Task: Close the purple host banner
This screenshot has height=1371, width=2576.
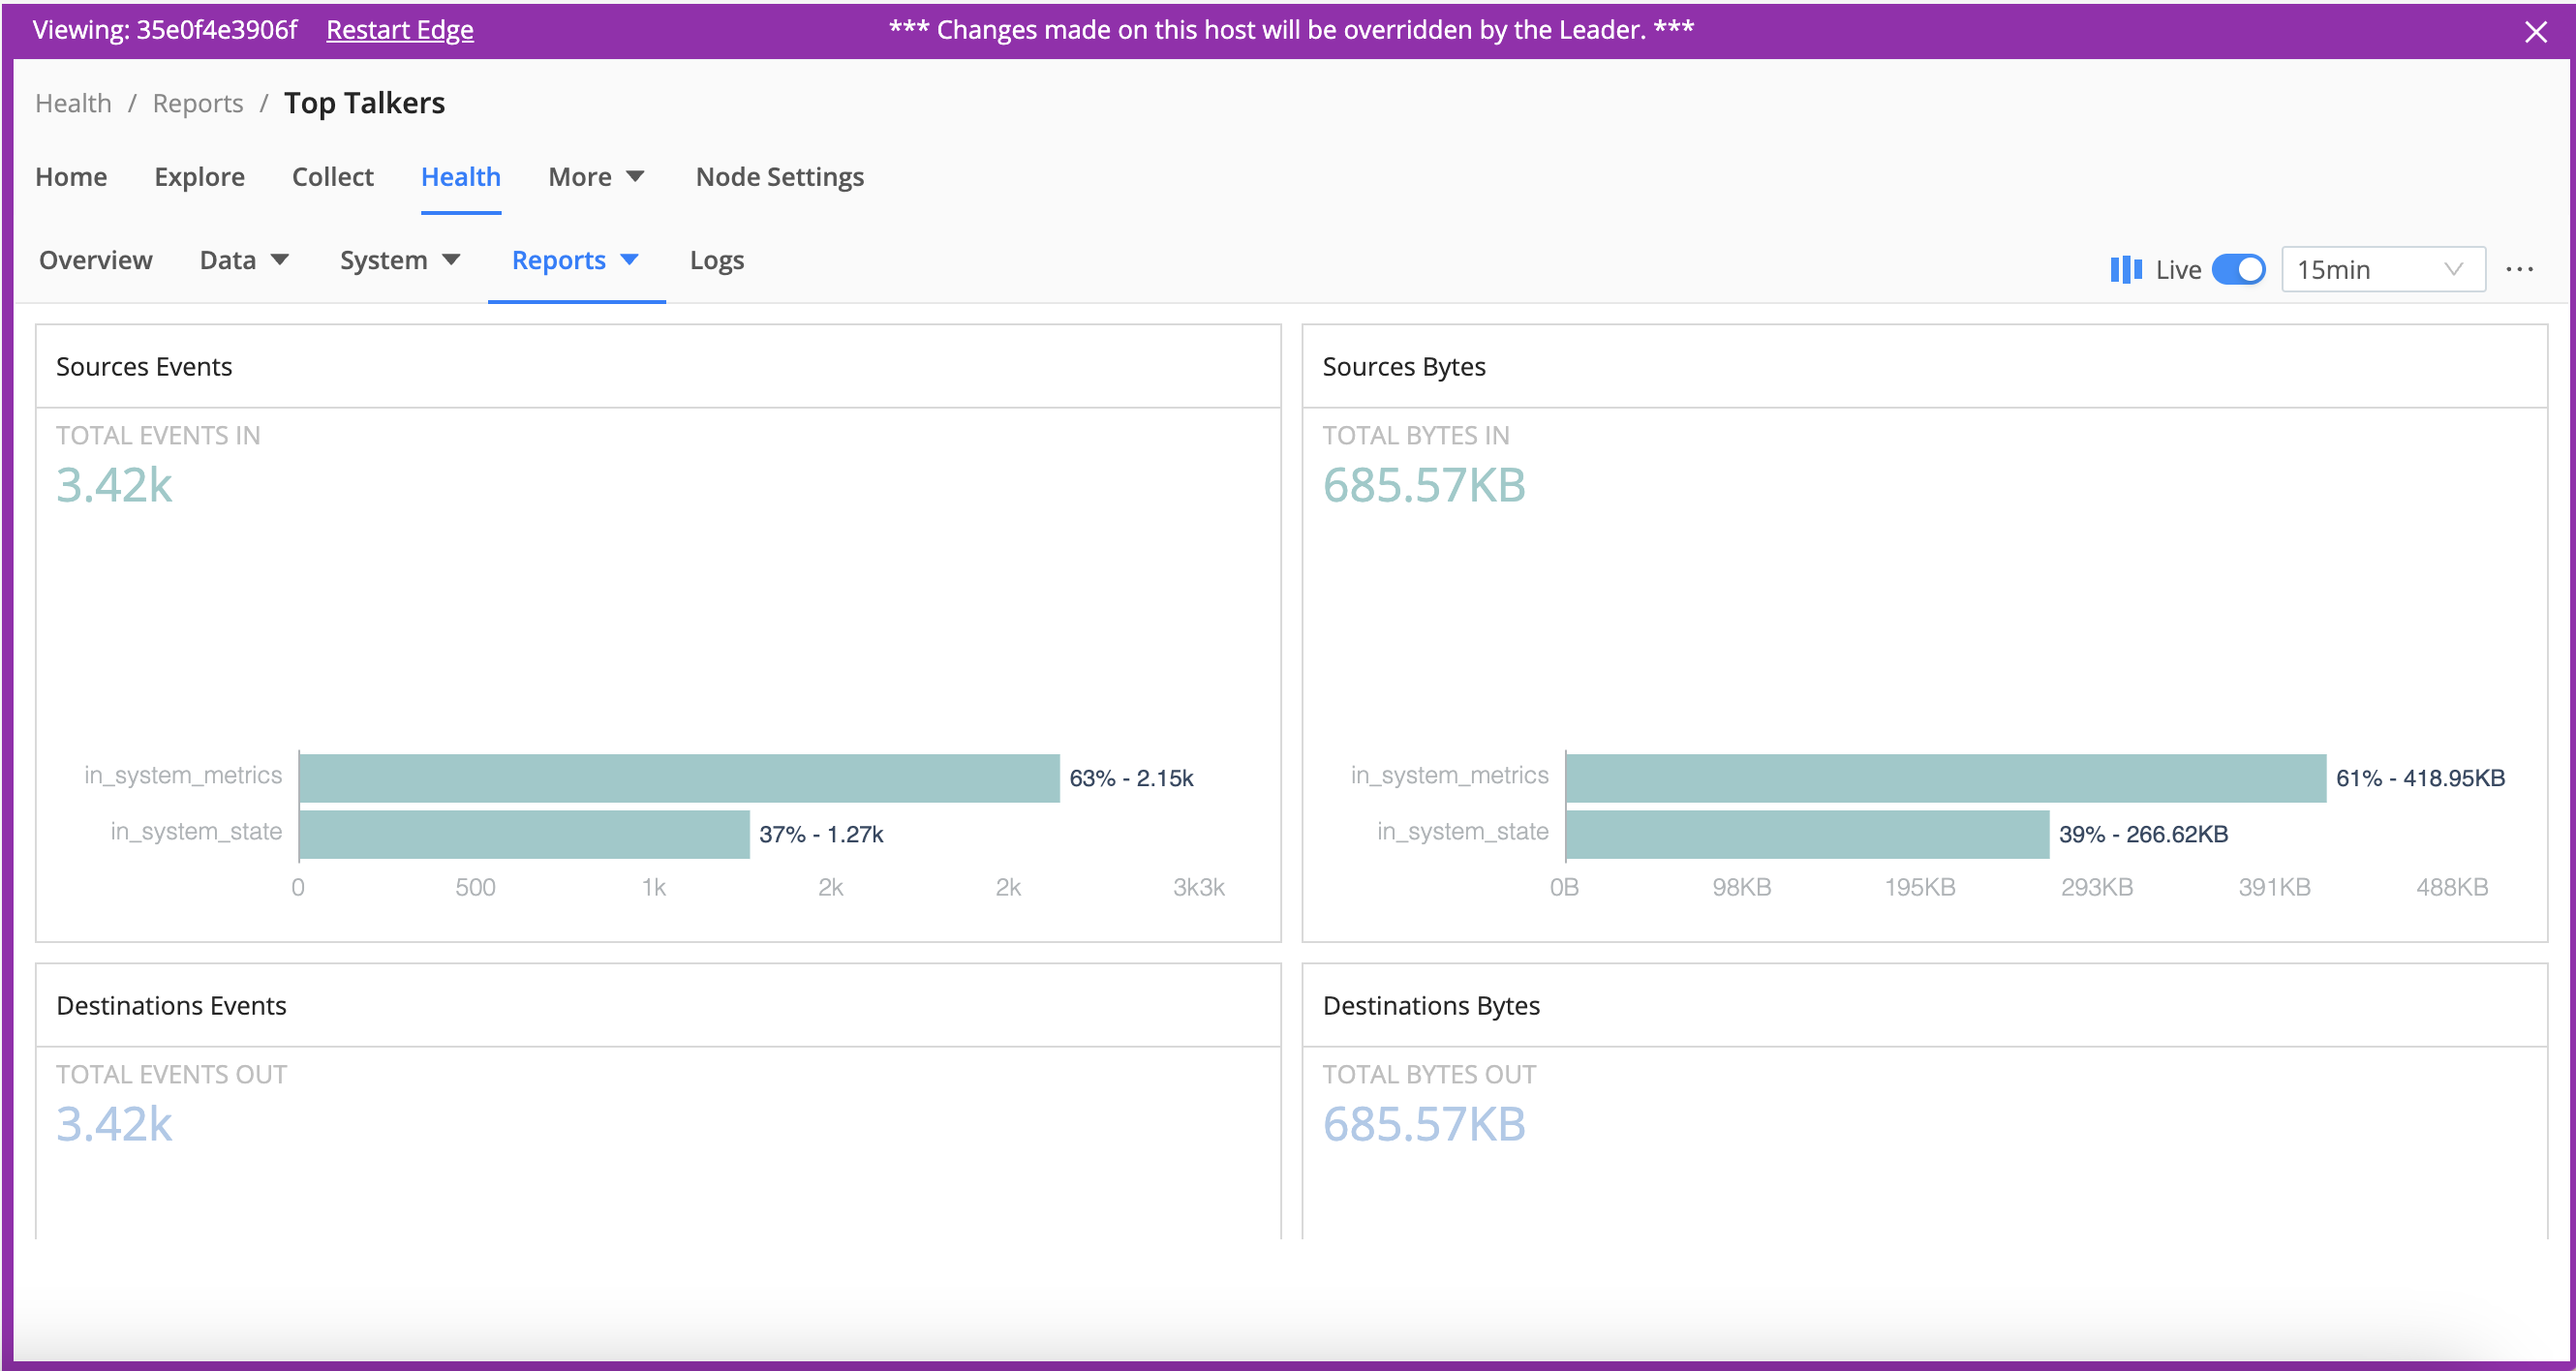Action: click(x=2535, y=32)
